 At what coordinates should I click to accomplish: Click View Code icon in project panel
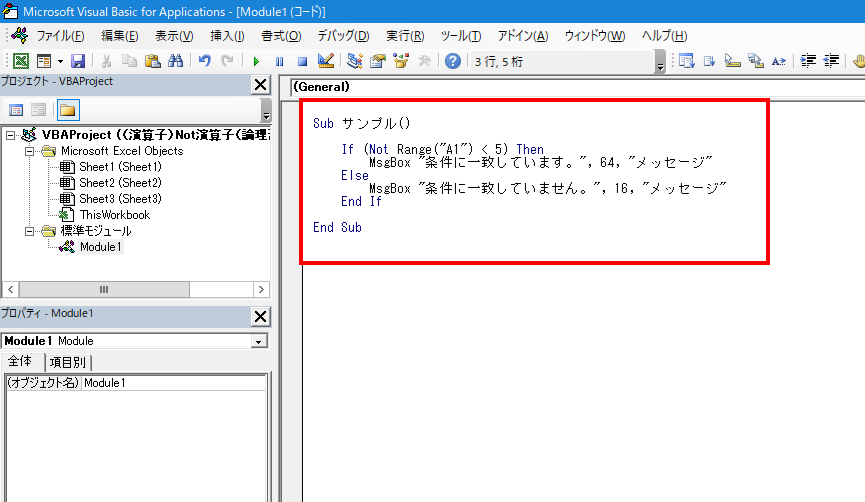16,110
